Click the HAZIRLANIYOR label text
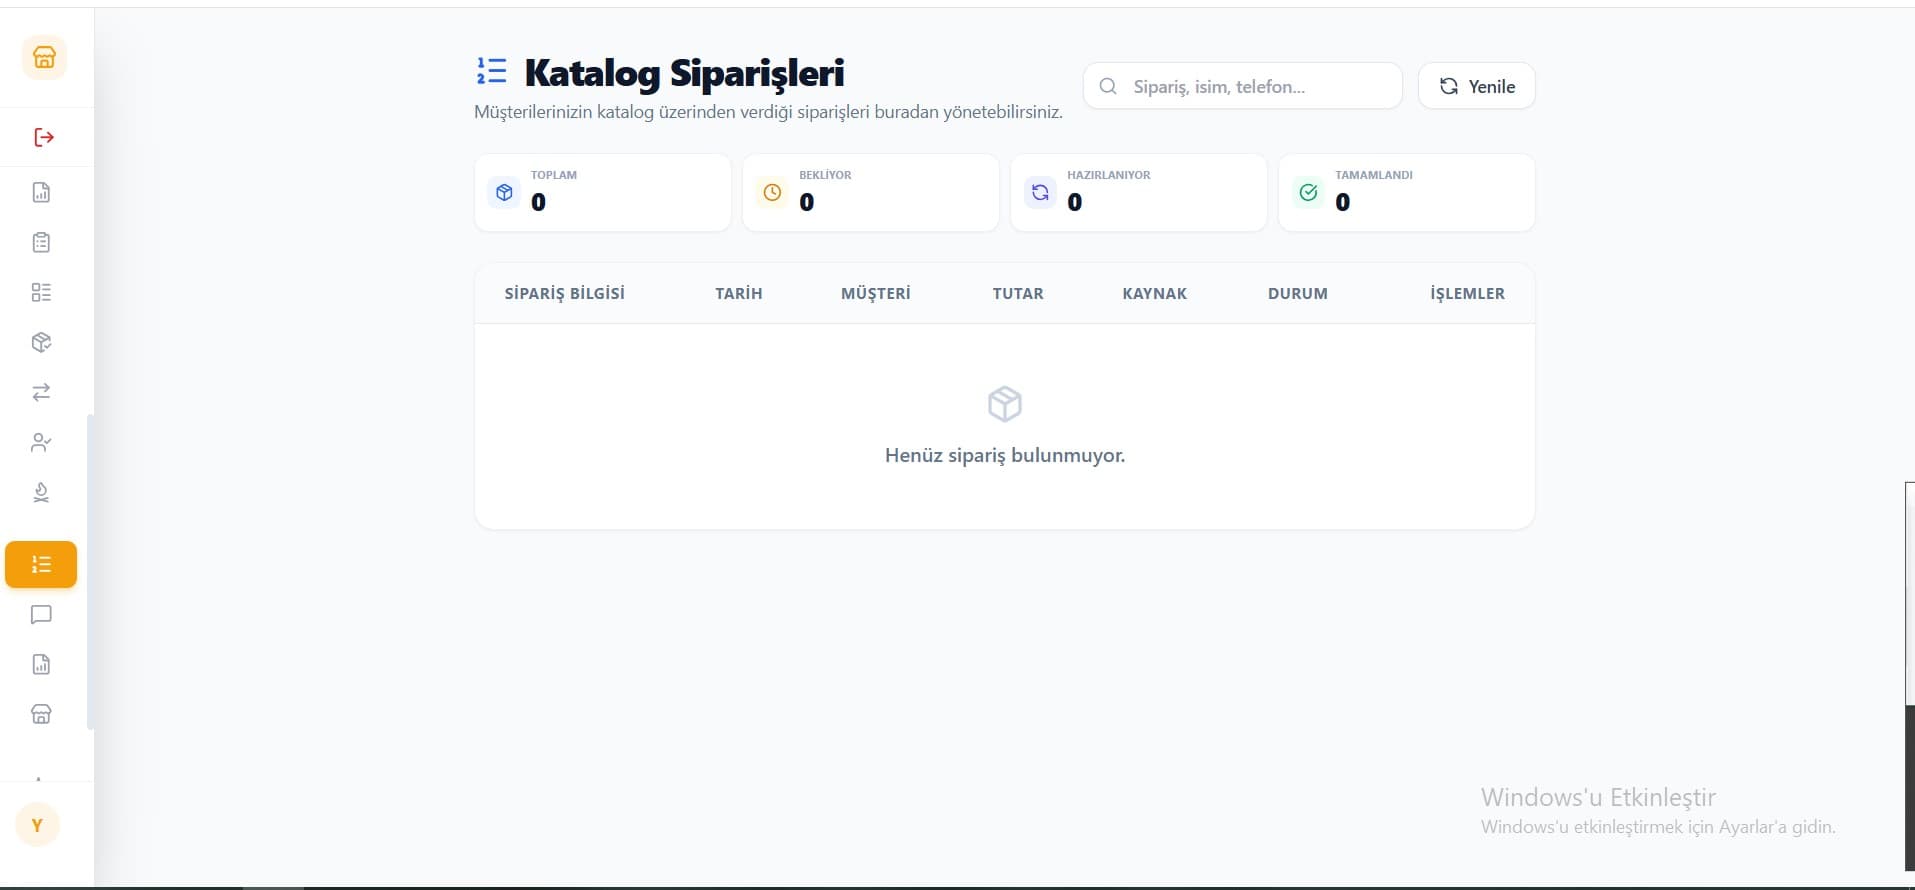1915x890 pixels. [x=1108, y=175]
